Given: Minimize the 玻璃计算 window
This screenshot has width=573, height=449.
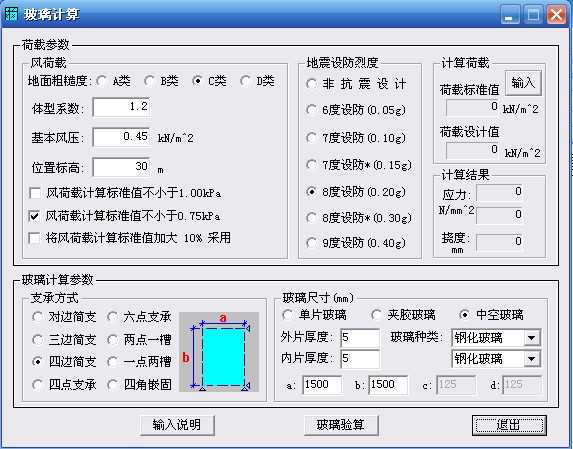Looking at the screenshot, I should click(x=510, y=15).
